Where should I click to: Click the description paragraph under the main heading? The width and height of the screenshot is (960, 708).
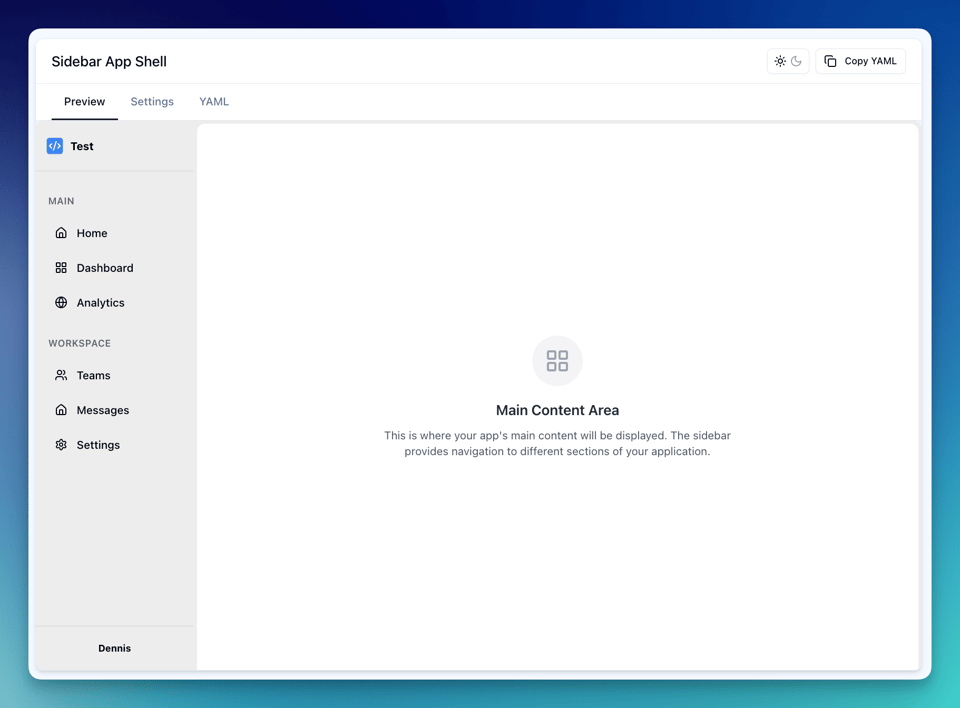pyautogui.click(x=557, y=443)
